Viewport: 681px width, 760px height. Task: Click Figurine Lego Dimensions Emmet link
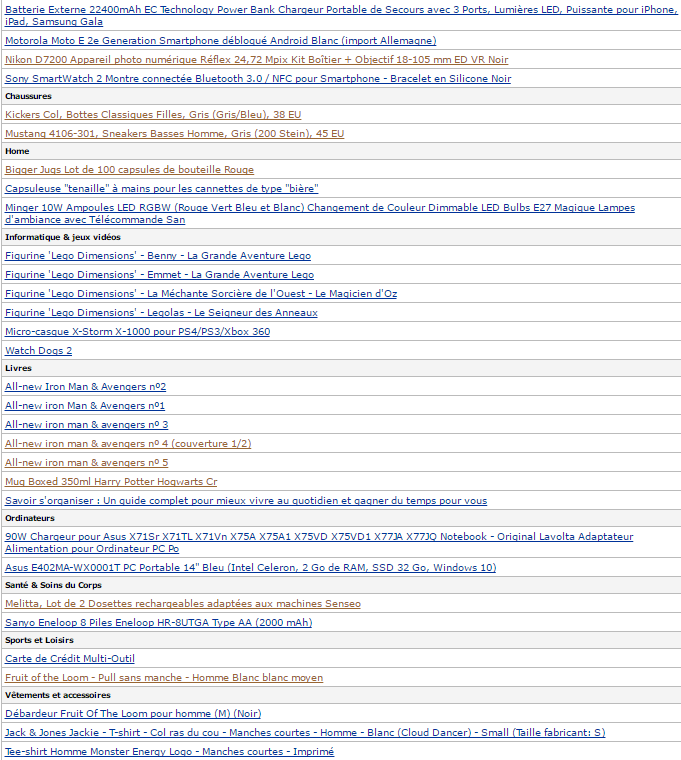pos(159,274)
